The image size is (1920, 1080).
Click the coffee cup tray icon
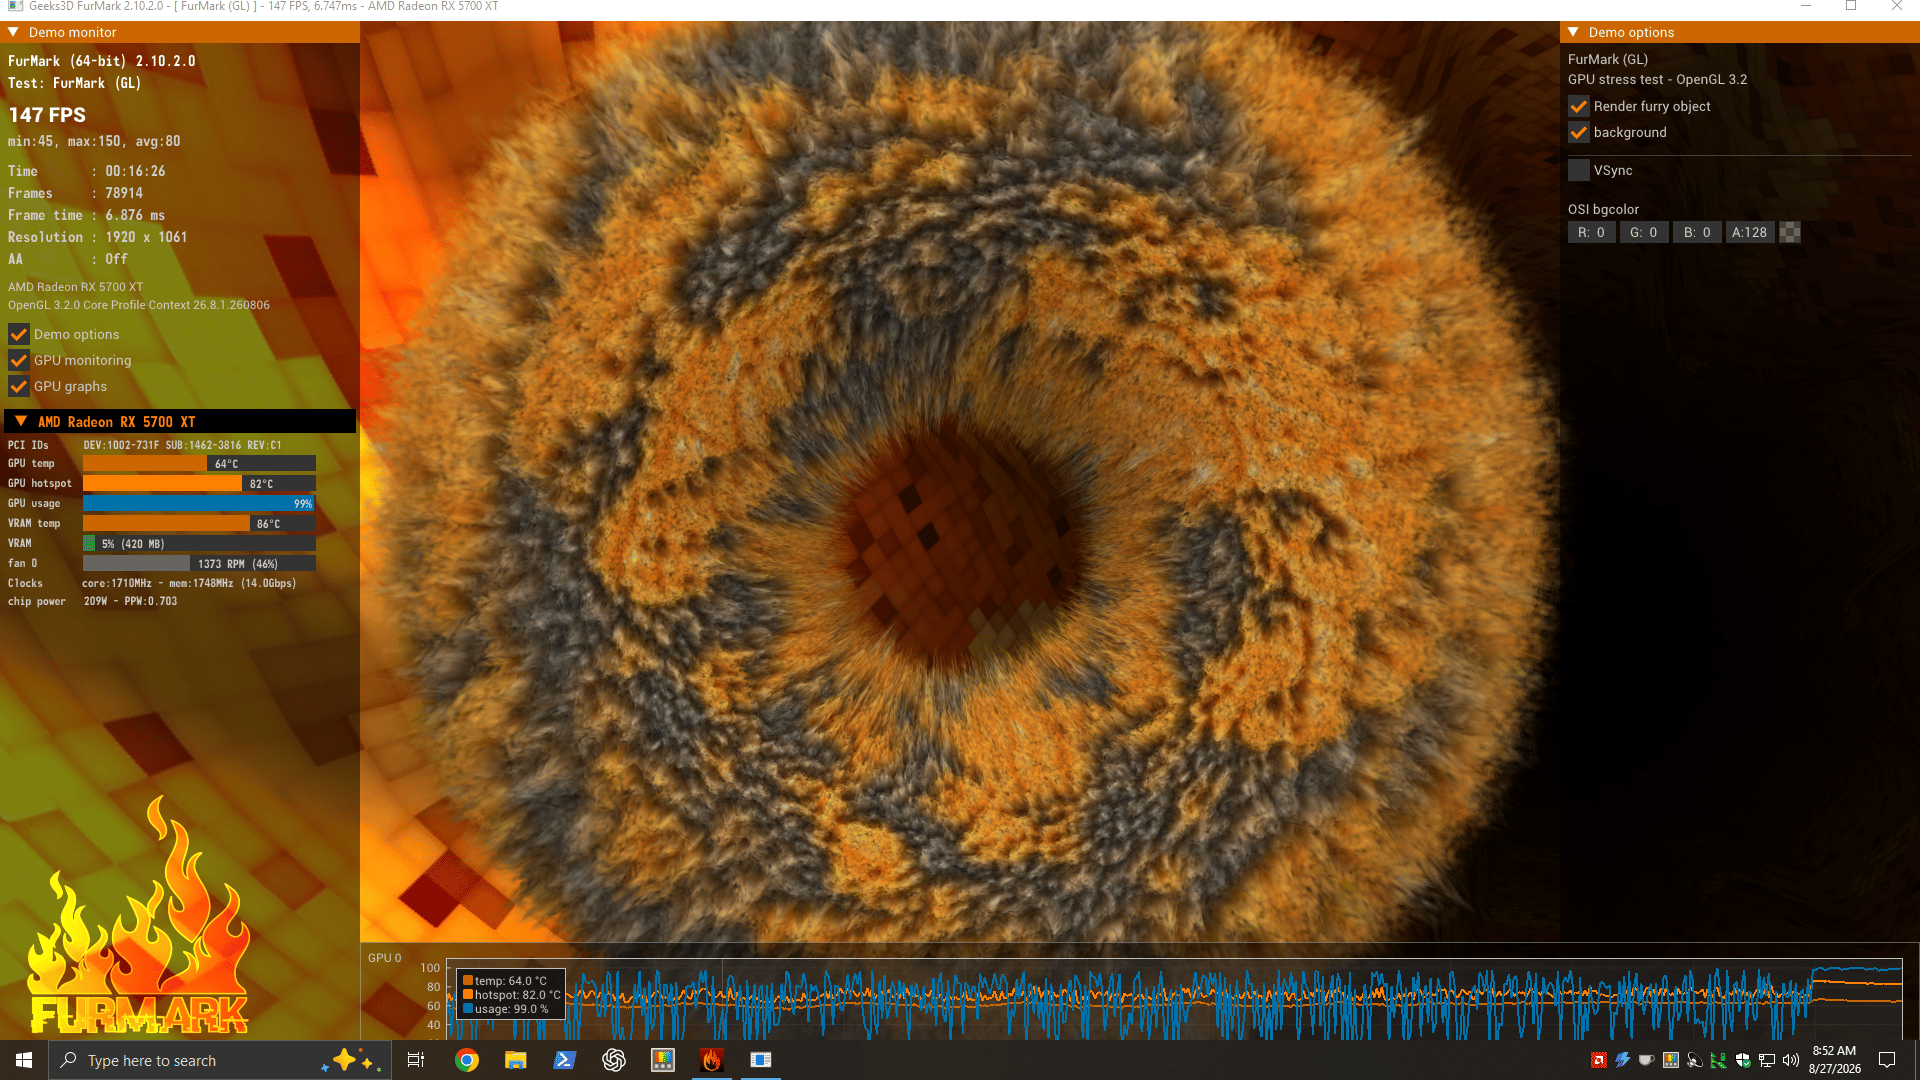pyautogui.click(x=1646, y=1060)
